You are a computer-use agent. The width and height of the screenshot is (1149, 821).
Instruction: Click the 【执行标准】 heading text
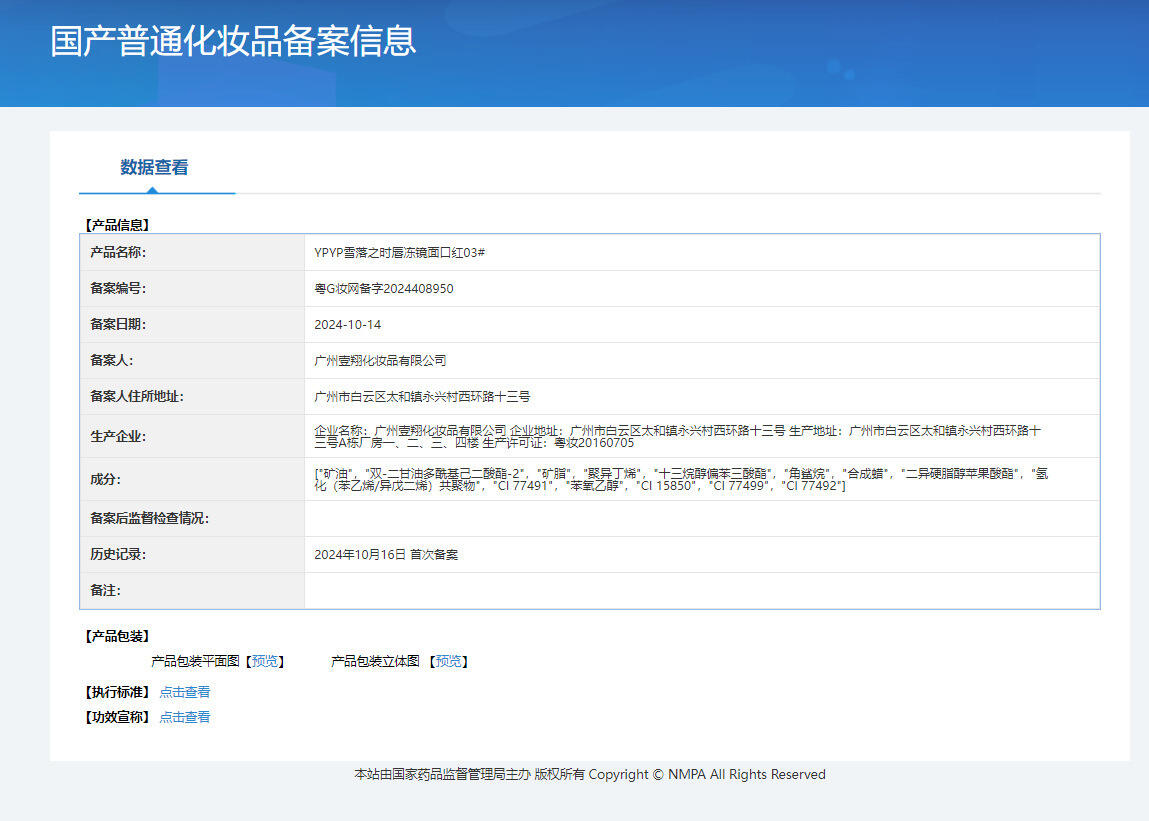[x=117, y=692]
